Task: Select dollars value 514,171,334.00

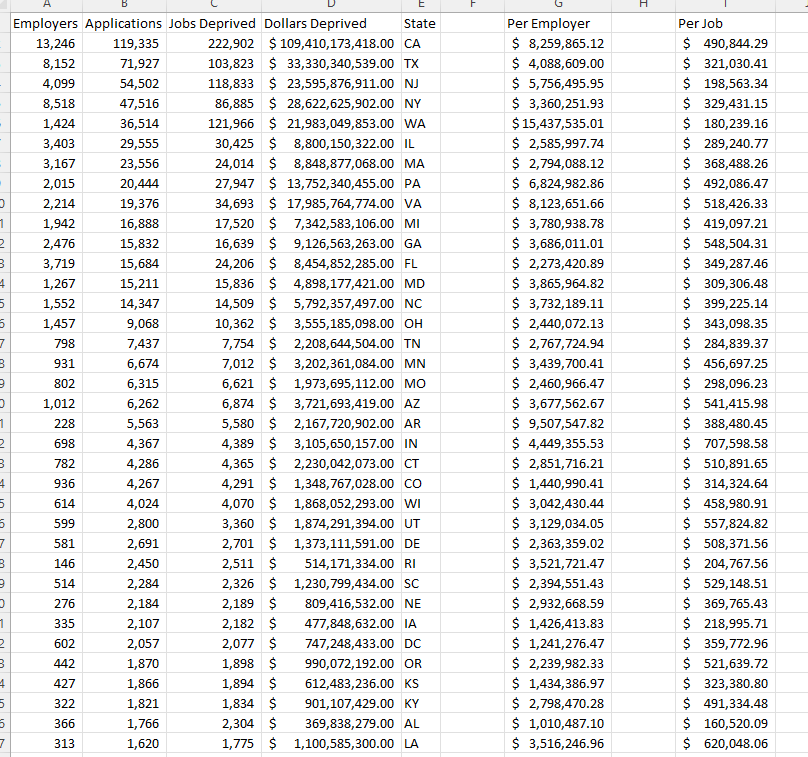Action: pyautogui.click(x=331, y=564)
